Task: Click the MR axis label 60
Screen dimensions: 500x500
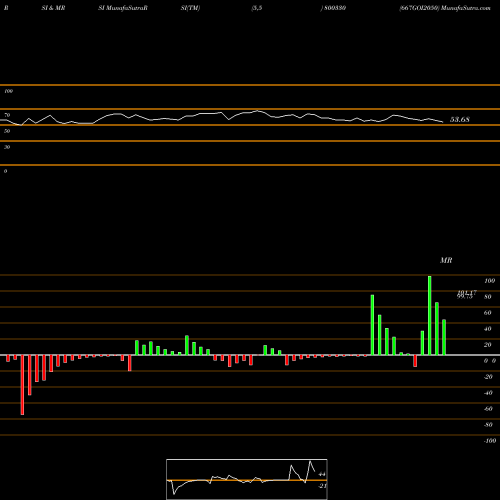Action: 488,313
